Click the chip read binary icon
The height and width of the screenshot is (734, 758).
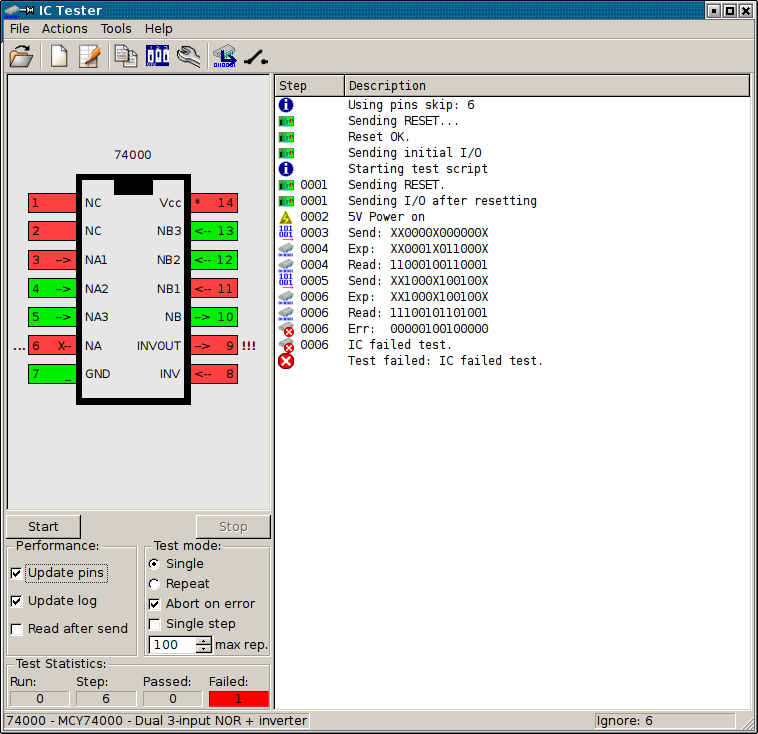click(225, 57)
